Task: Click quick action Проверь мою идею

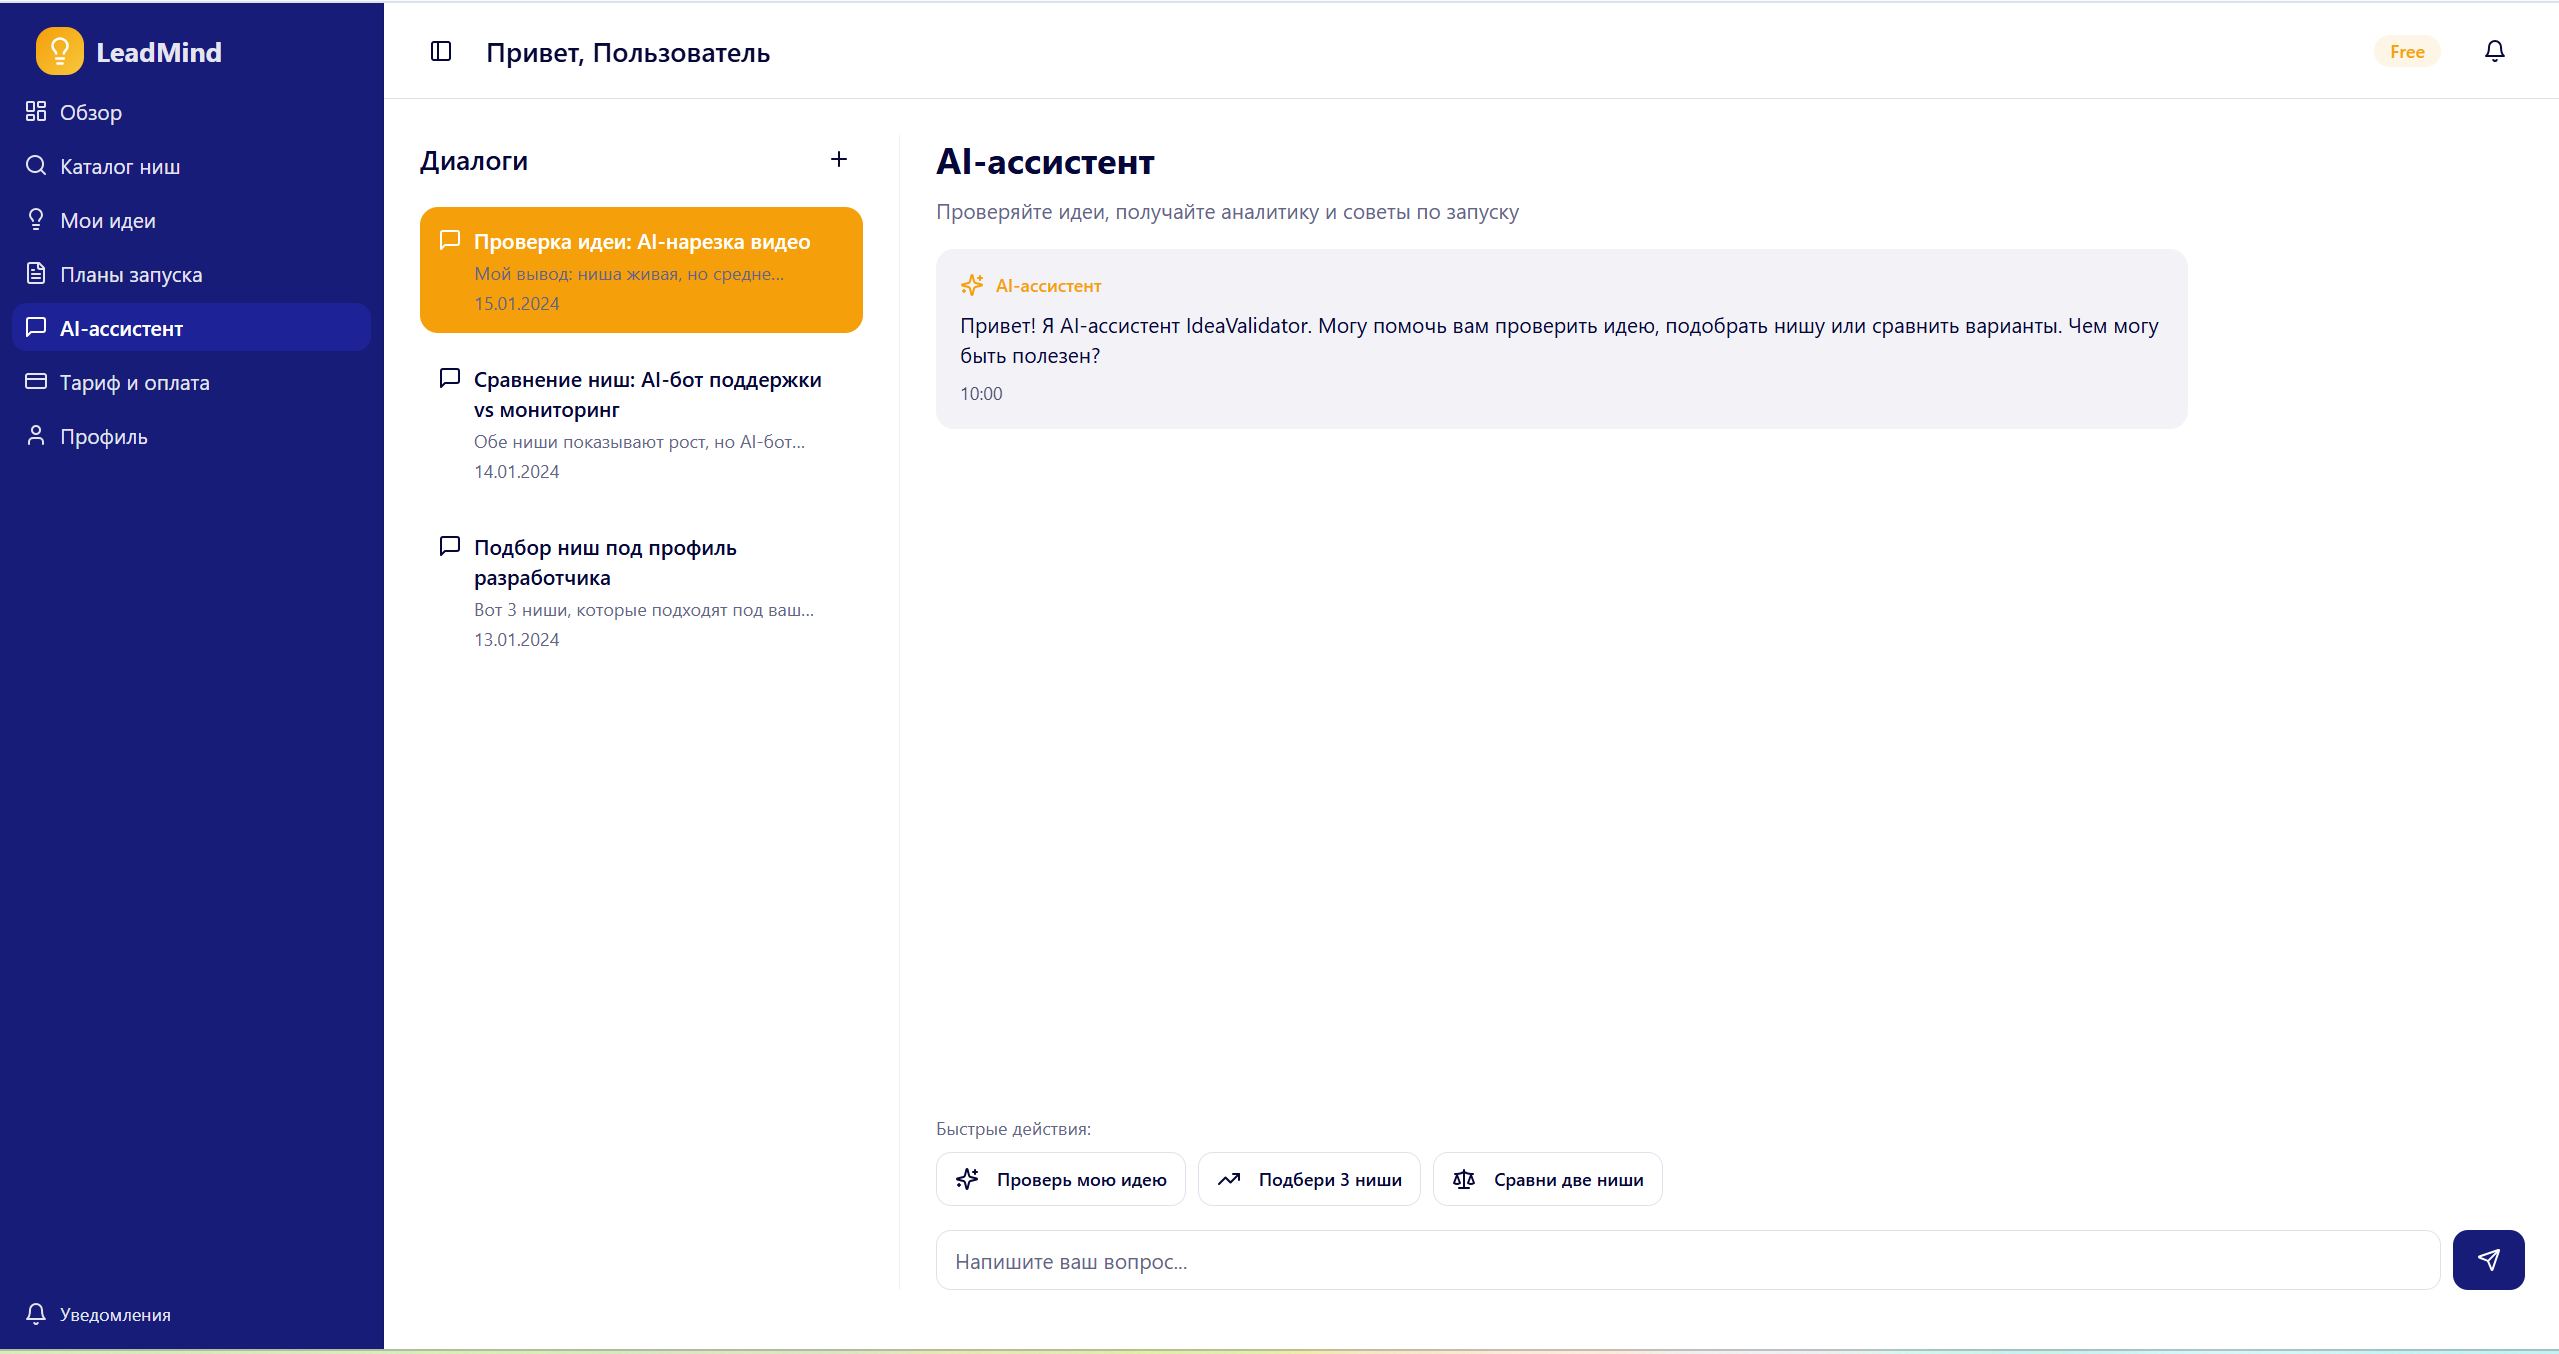Action: [1060, 1179]
